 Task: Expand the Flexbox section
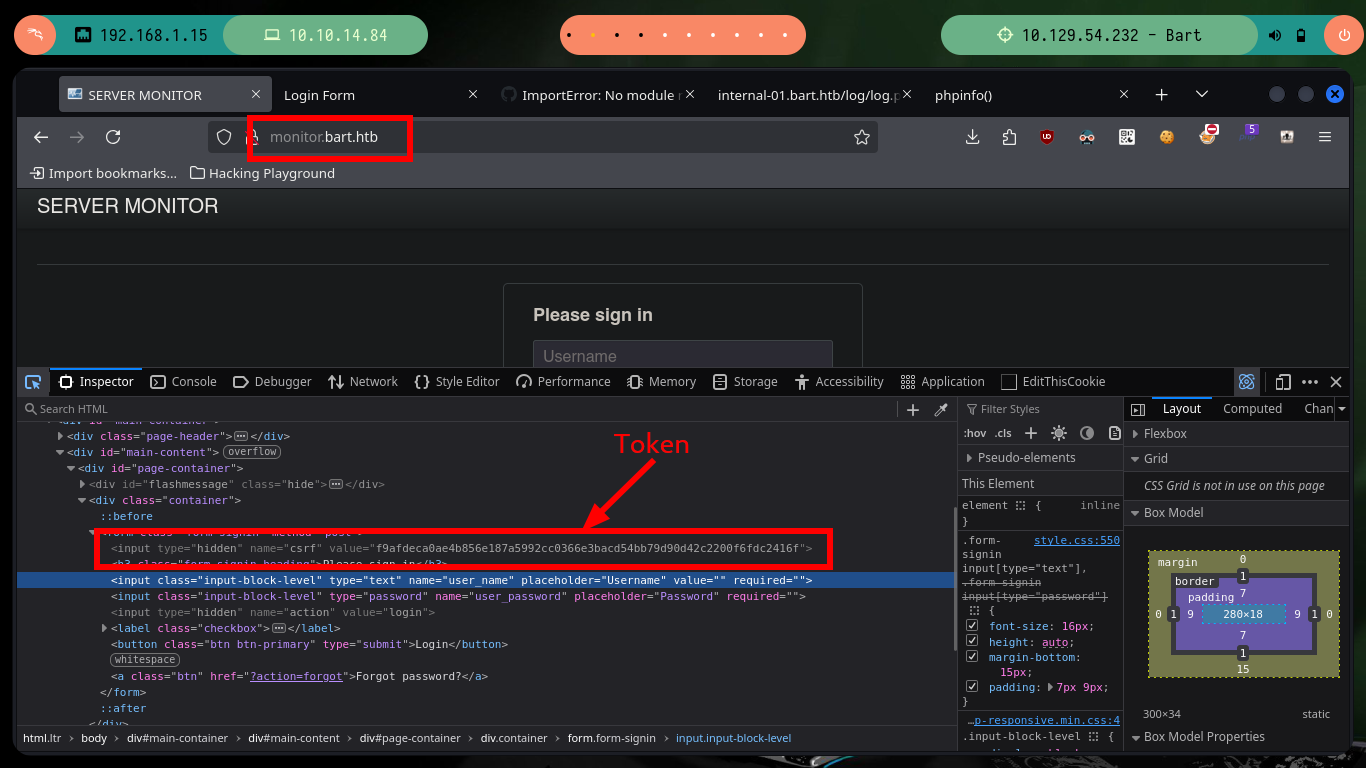[1134, 434]
